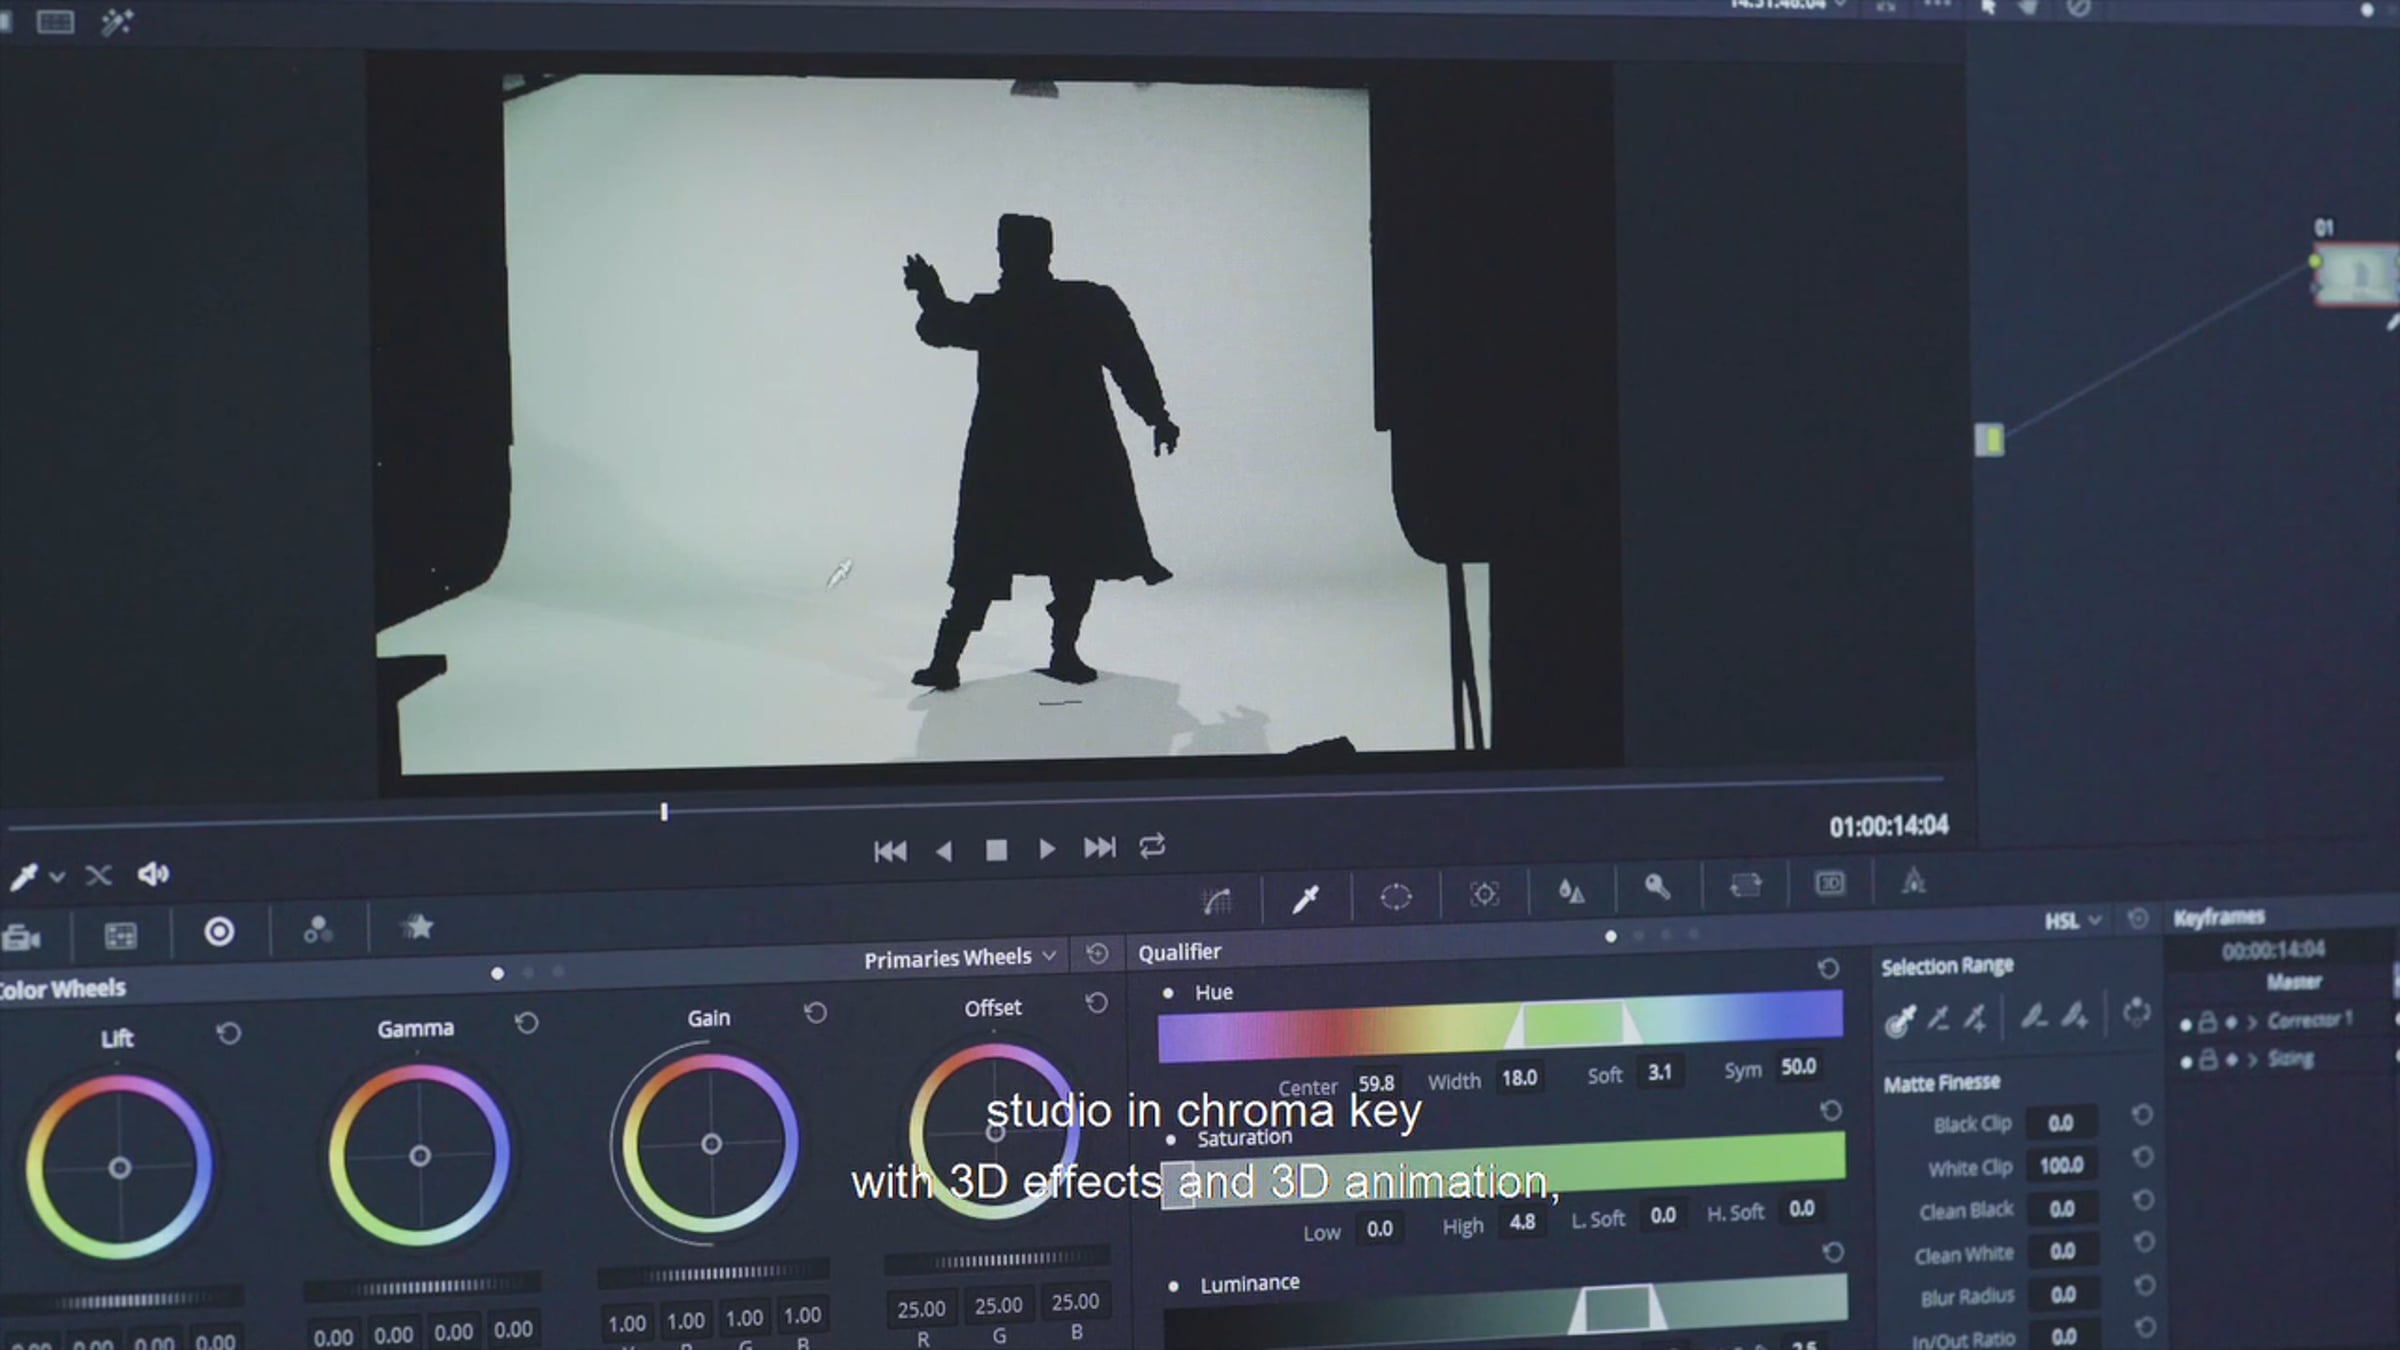Click the White Clip value field
Viewport: 2400px width, 1350px height.
point(2061,1165)
